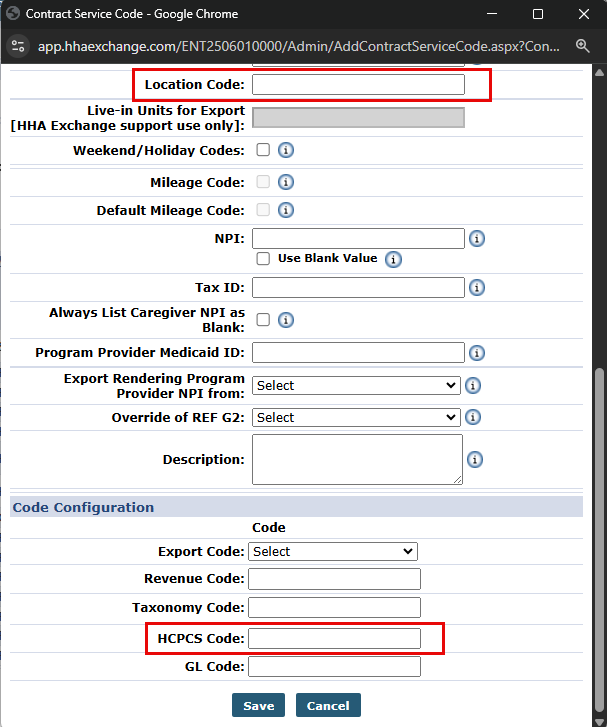Click info icon next to Default Mileage Code

[x=286, y=210]
